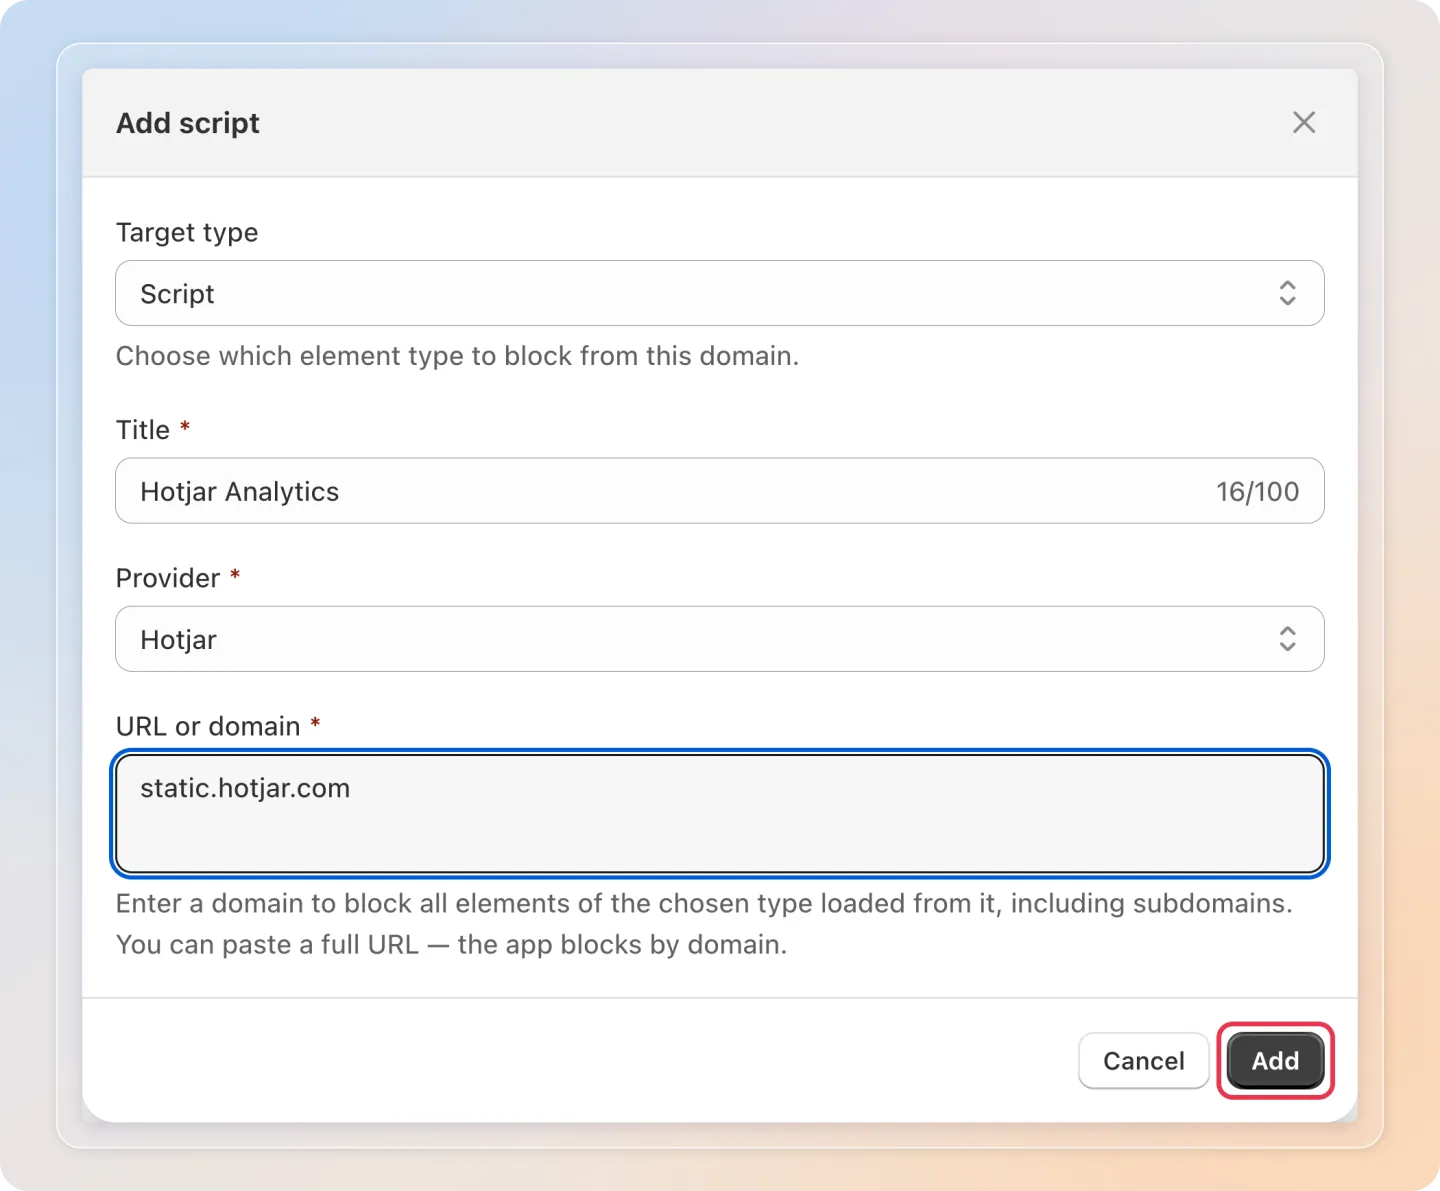Click the Provider field label

tap(168, 578)
